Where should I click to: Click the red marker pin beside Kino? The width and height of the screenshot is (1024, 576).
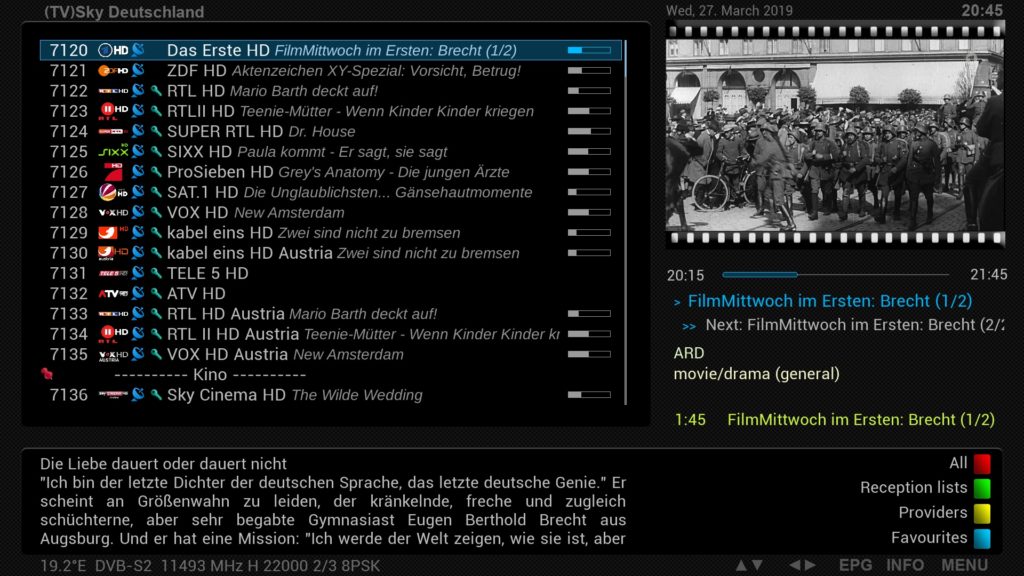[x=46, y=374]
